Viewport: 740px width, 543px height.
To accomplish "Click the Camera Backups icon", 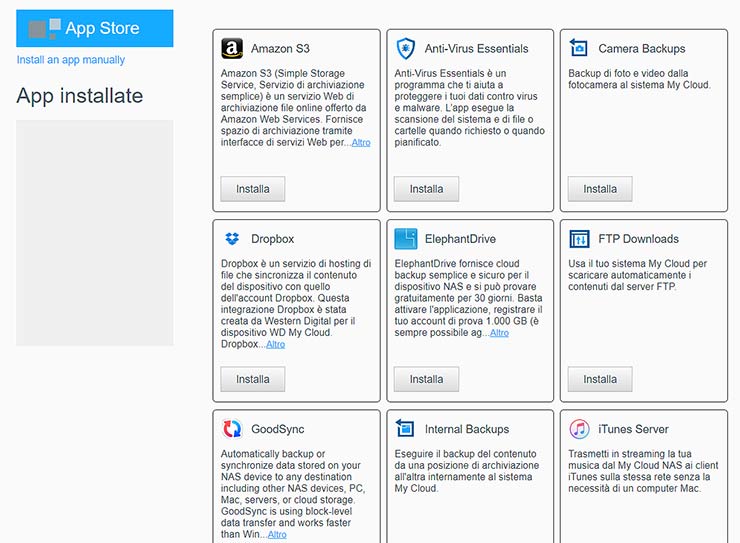I will (x=579, y=48).
